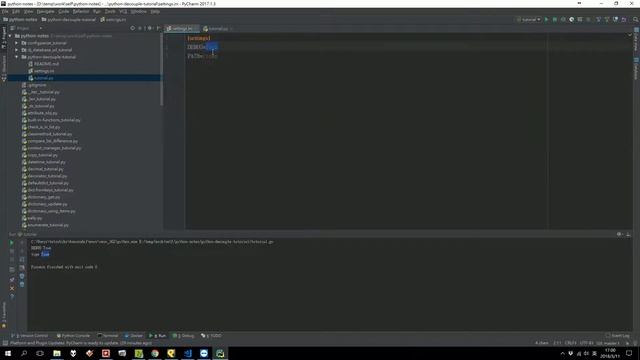
Task: Open Run panel help question mark icon
Action: point(12,297)
